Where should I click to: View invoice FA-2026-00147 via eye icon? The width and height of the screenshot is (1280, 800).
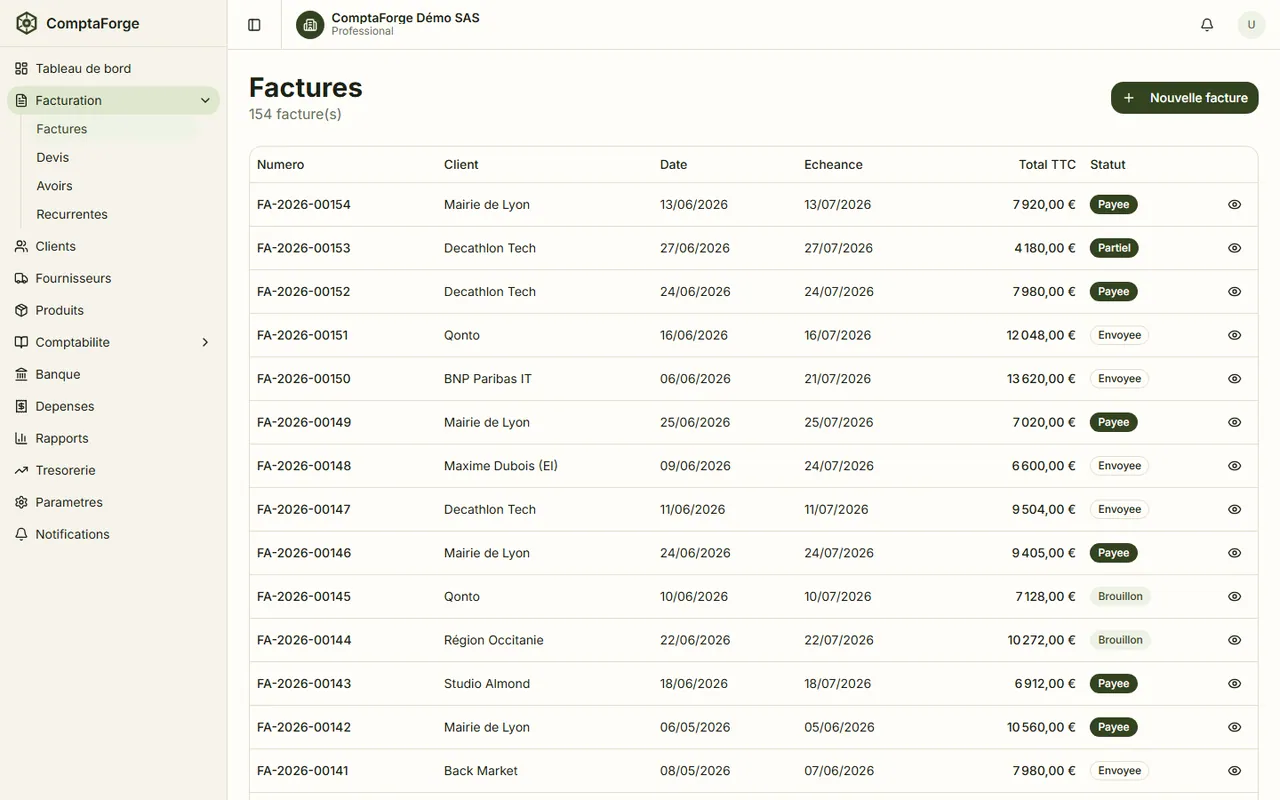point(1234,509)
